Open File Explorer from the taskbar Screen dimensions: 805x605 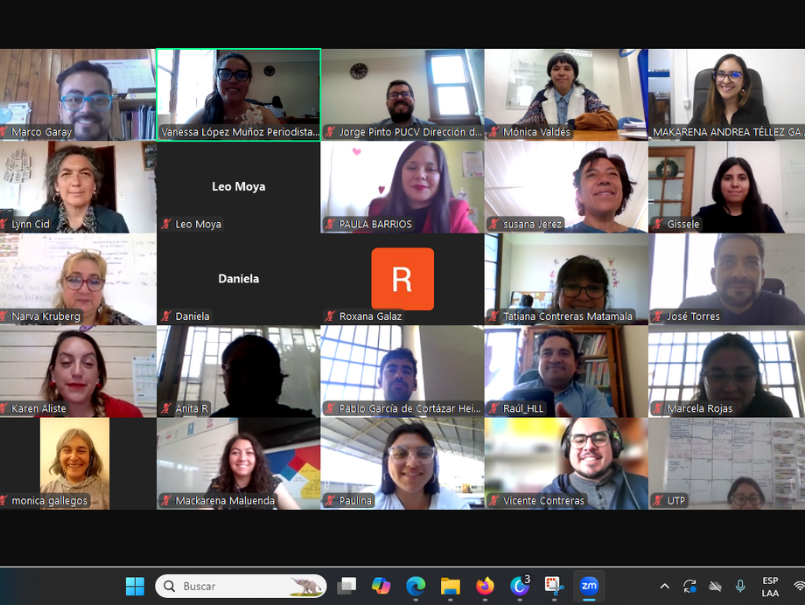[x=450, y=586]
